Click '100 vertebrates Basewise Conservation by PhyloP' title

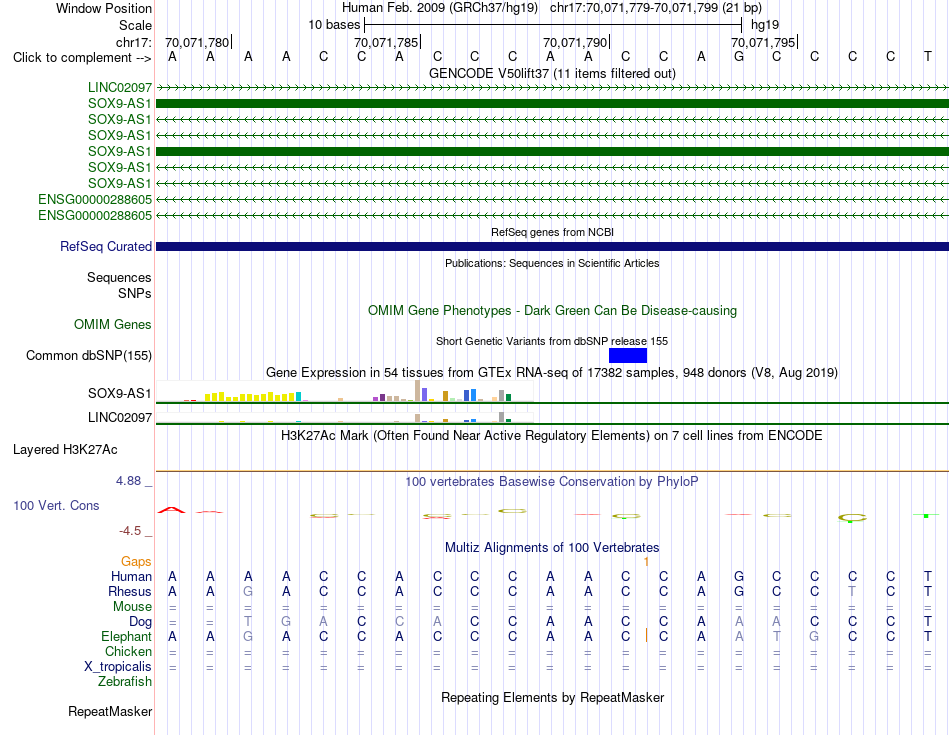[x=552, y=482]
